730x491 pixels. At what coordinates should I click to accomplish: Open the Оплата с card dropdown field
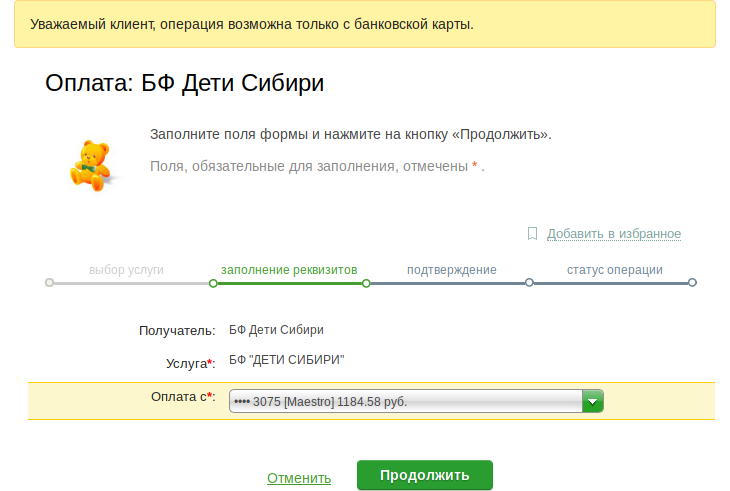pos(416,401)
